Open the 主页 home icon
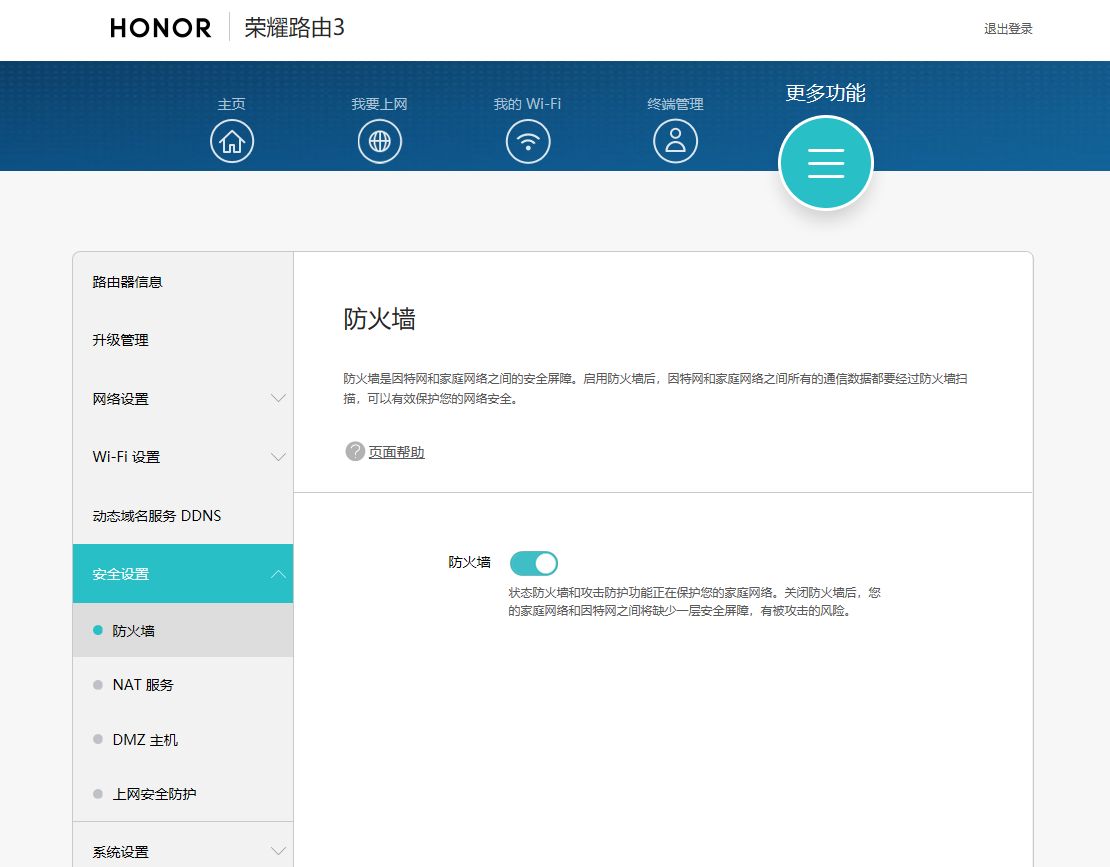The width and height of the screenshot is (1110, 867). click(231, 142)
